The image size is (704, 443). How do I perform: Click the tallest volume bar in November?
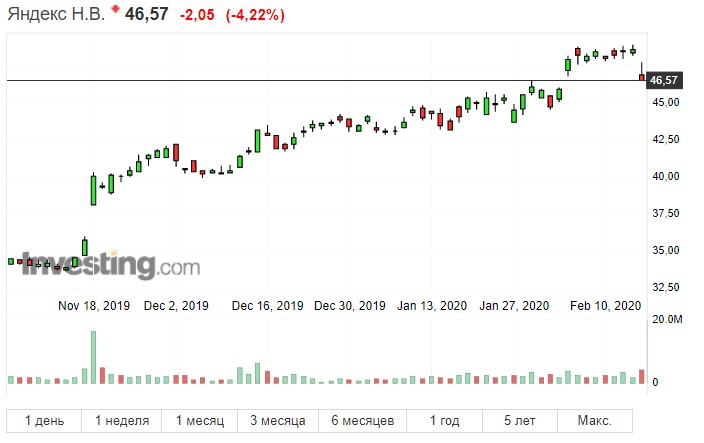pyautogui.click(x=93, y=357)
